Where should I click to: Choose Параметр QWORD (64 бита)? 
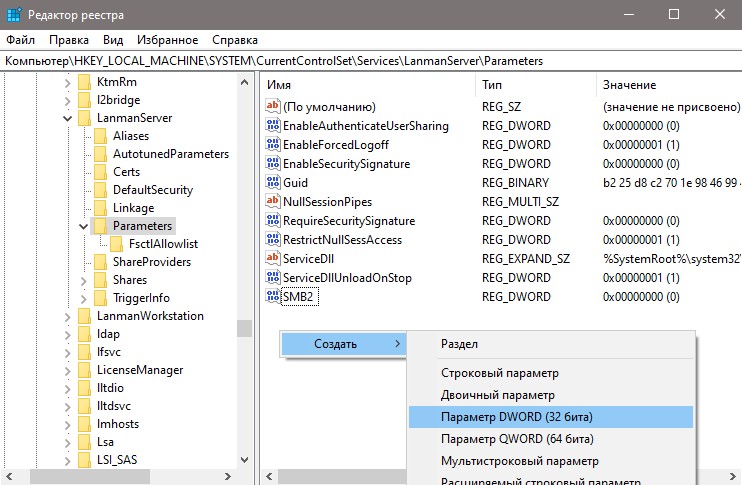pyautogui.click(x=551, y=439)
